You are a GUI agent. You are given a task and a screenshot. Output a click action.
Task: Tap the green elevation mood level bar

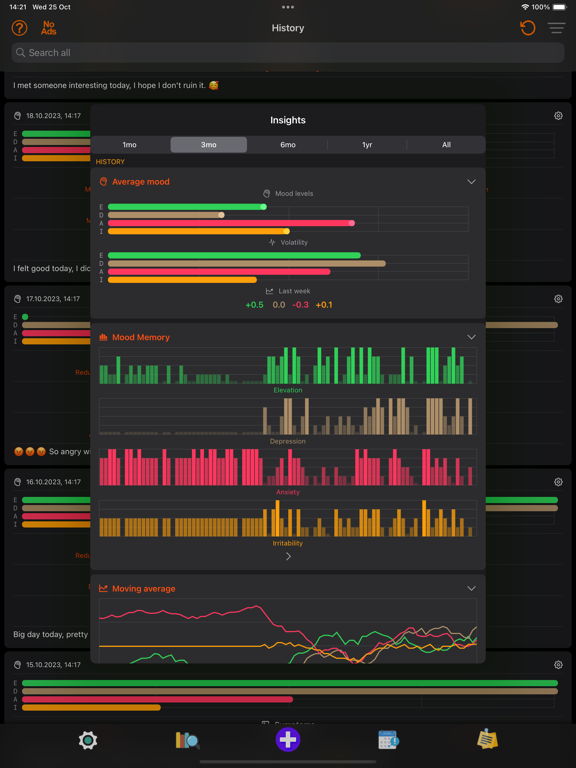coord(187,207)
